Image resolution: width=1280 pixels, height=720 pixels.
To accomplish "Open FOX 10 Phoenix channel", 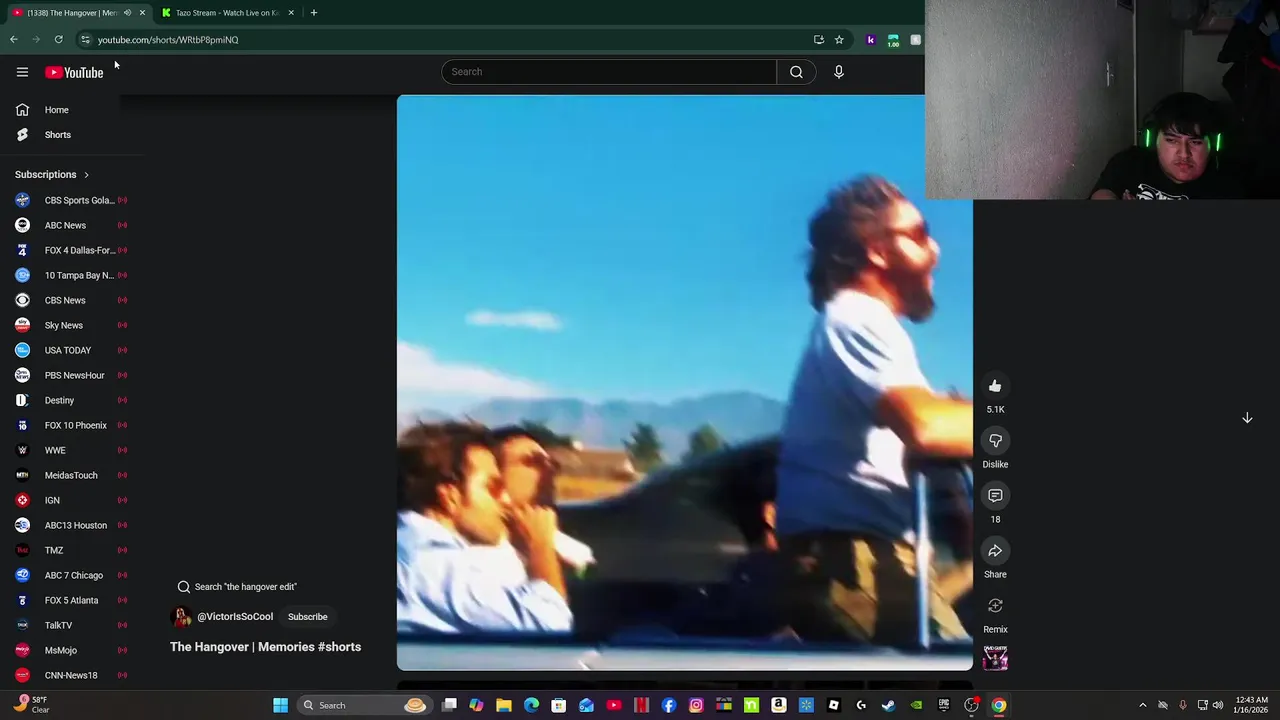I will 70,425.
